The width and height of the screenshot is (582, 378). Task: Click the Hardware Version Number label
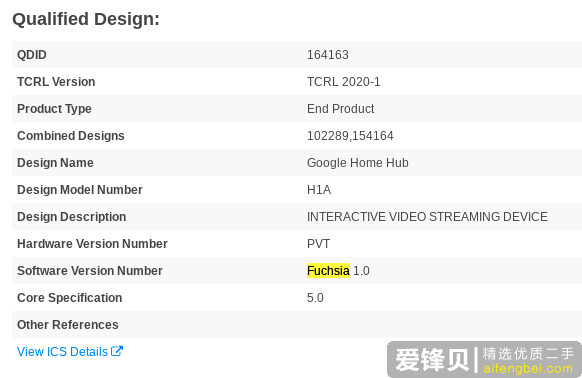92,244
